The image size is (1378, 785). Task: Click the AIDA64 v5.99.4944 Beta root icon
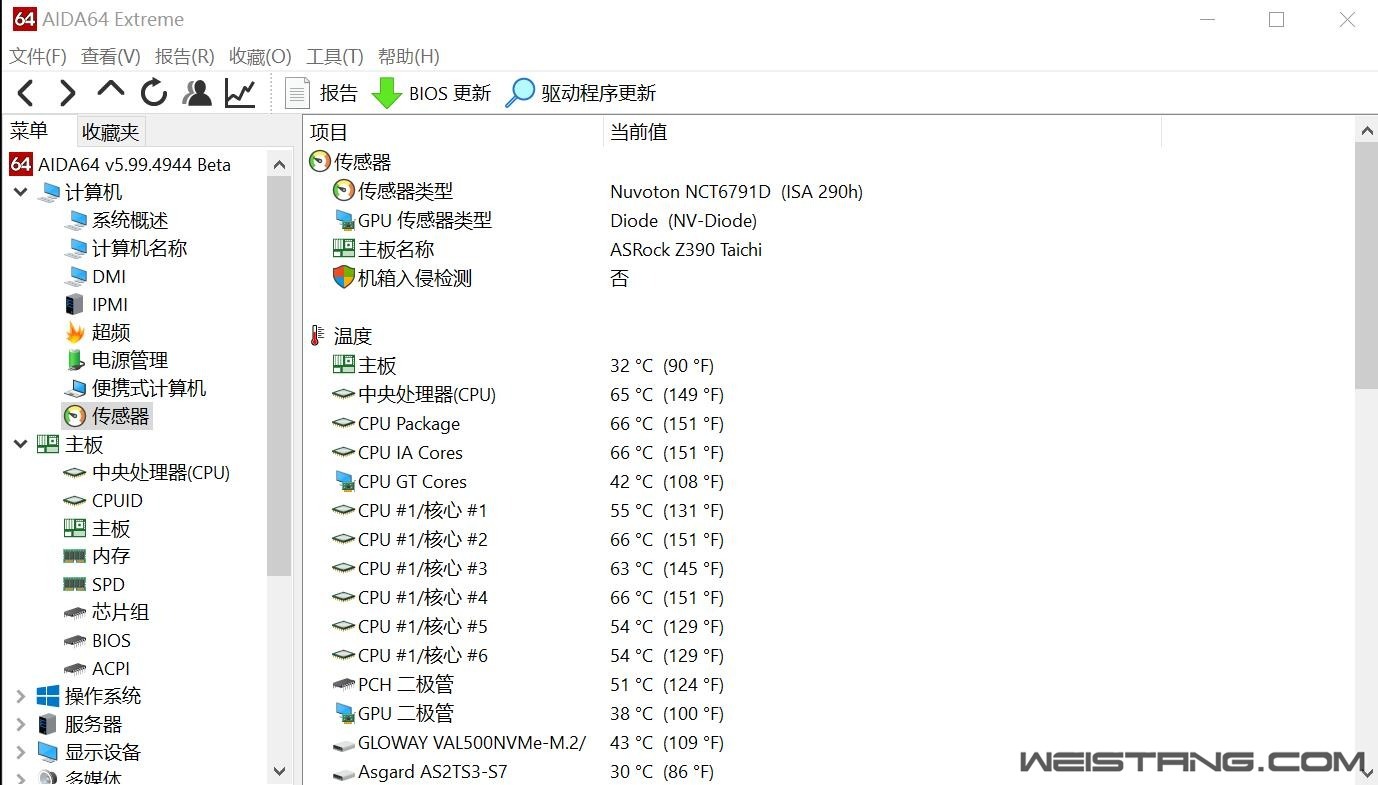click(21, 164)
